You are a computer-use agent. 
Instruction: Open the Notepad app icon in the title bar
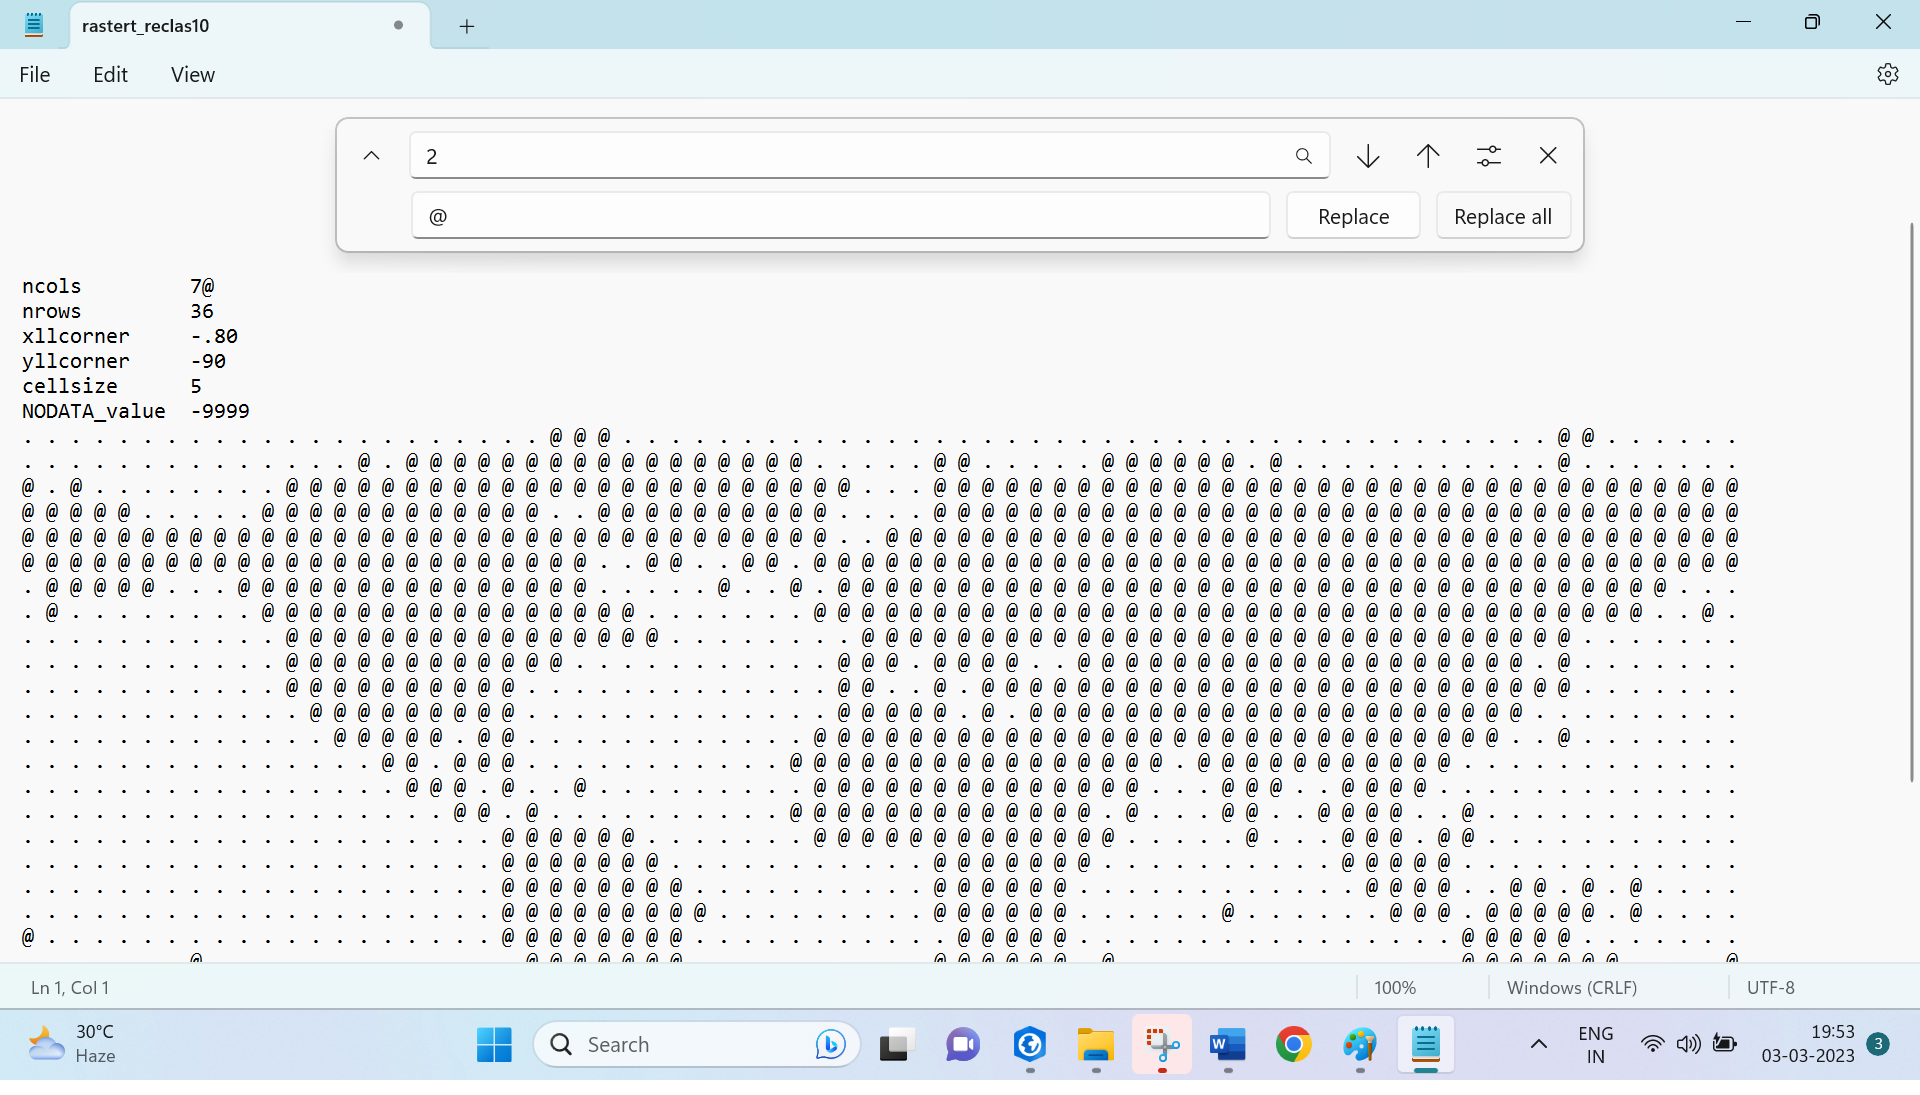click(x=33, y=24)
